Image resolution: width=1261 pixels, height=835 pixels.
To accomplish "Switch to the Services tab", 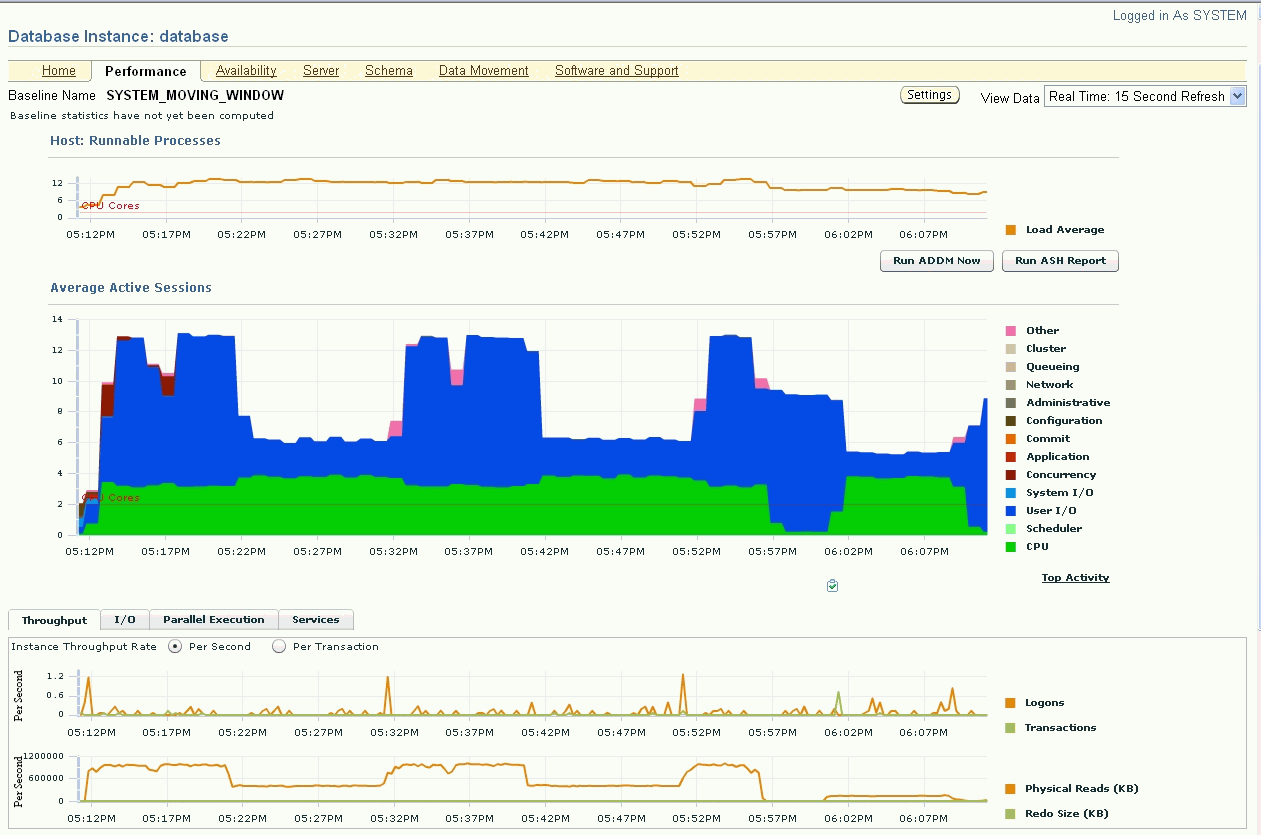I will tap(315, 620).
